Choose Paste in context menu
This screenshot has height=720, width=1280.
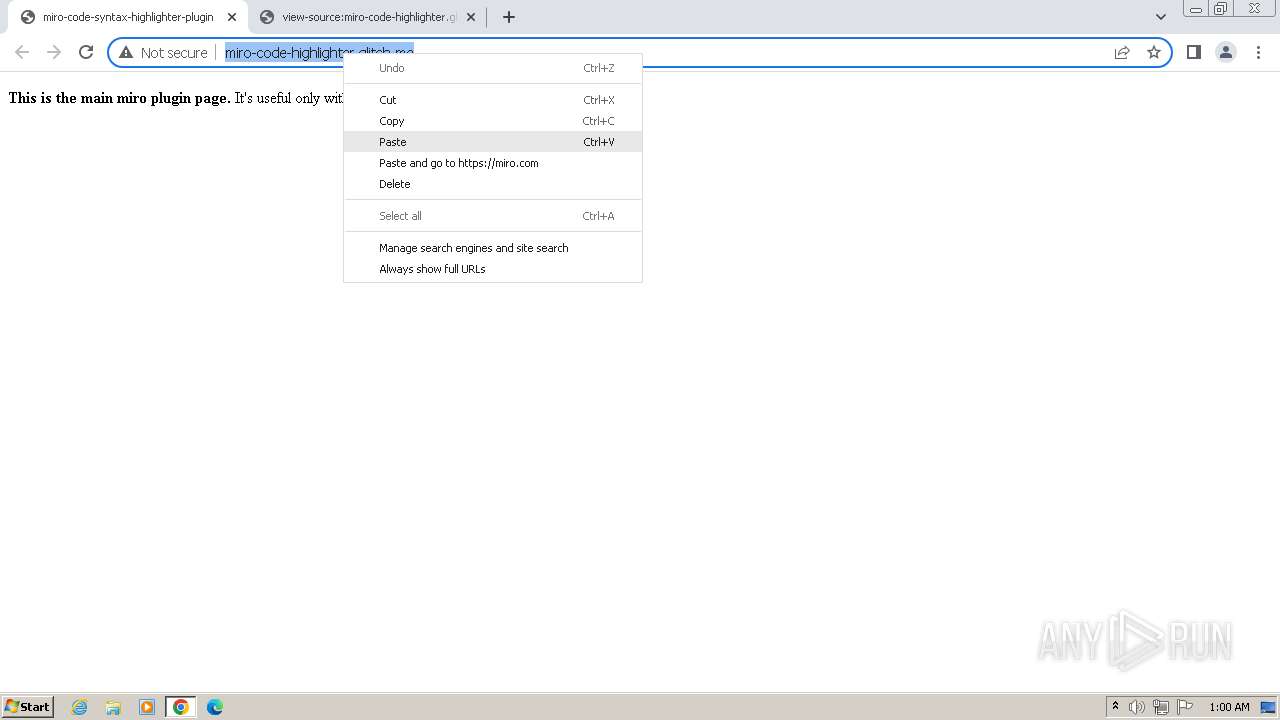point(493,142)
